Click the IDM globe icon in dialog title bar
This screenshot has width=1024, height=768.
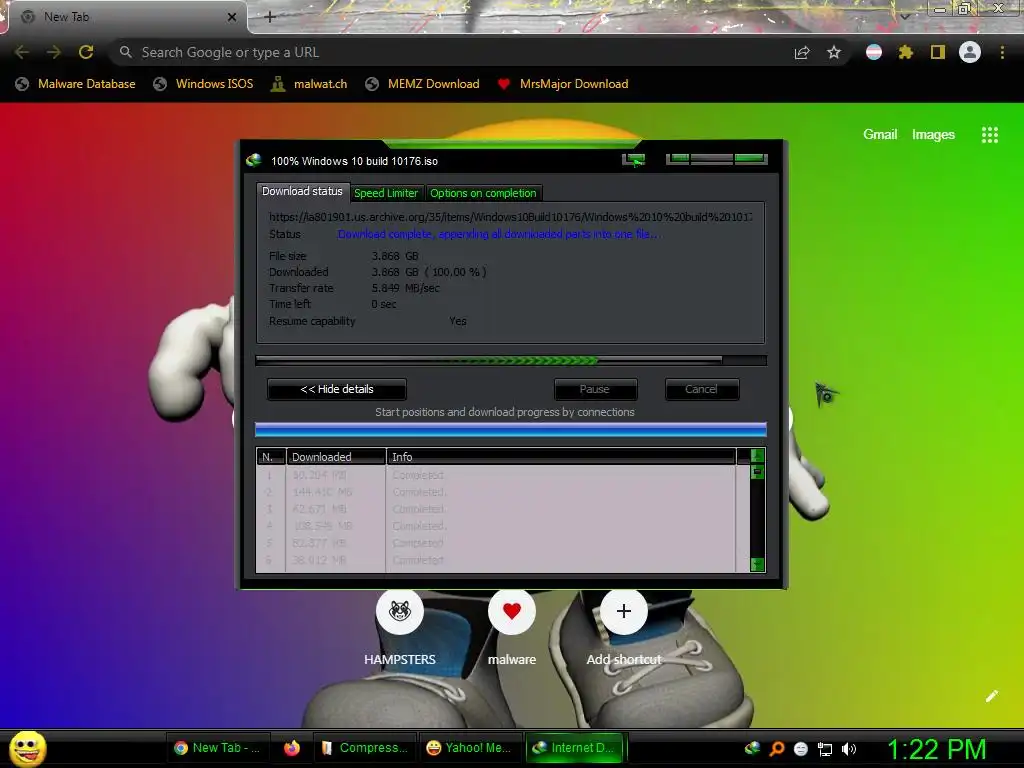coord(253,160)
